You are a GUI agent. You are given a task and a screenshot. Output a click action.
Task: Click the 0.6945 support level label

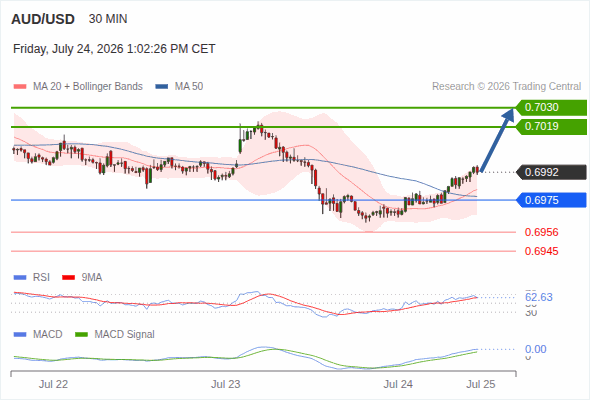(541, 251)
